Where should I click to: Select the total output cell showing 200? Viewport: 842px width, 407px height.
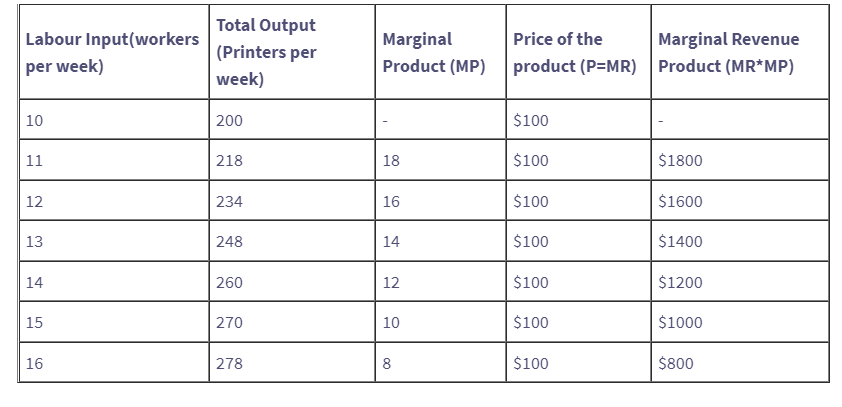point(230,121)
